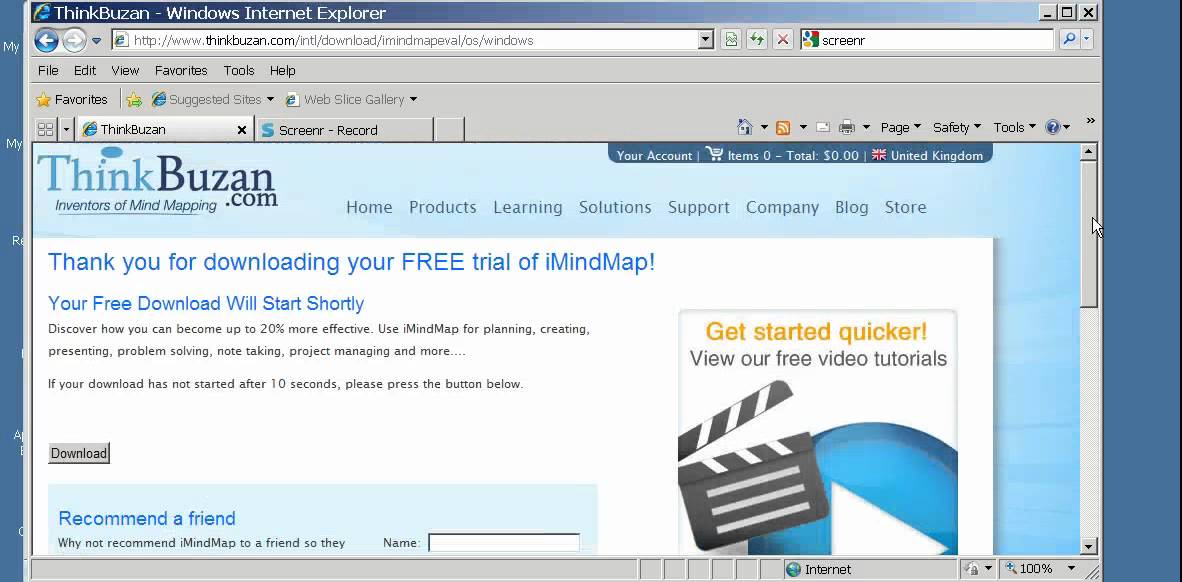Click the Internet Explorer title bar icon
Image resolution: width=1182 pixels, height=582 pixels.
click(x=42, y=12)
